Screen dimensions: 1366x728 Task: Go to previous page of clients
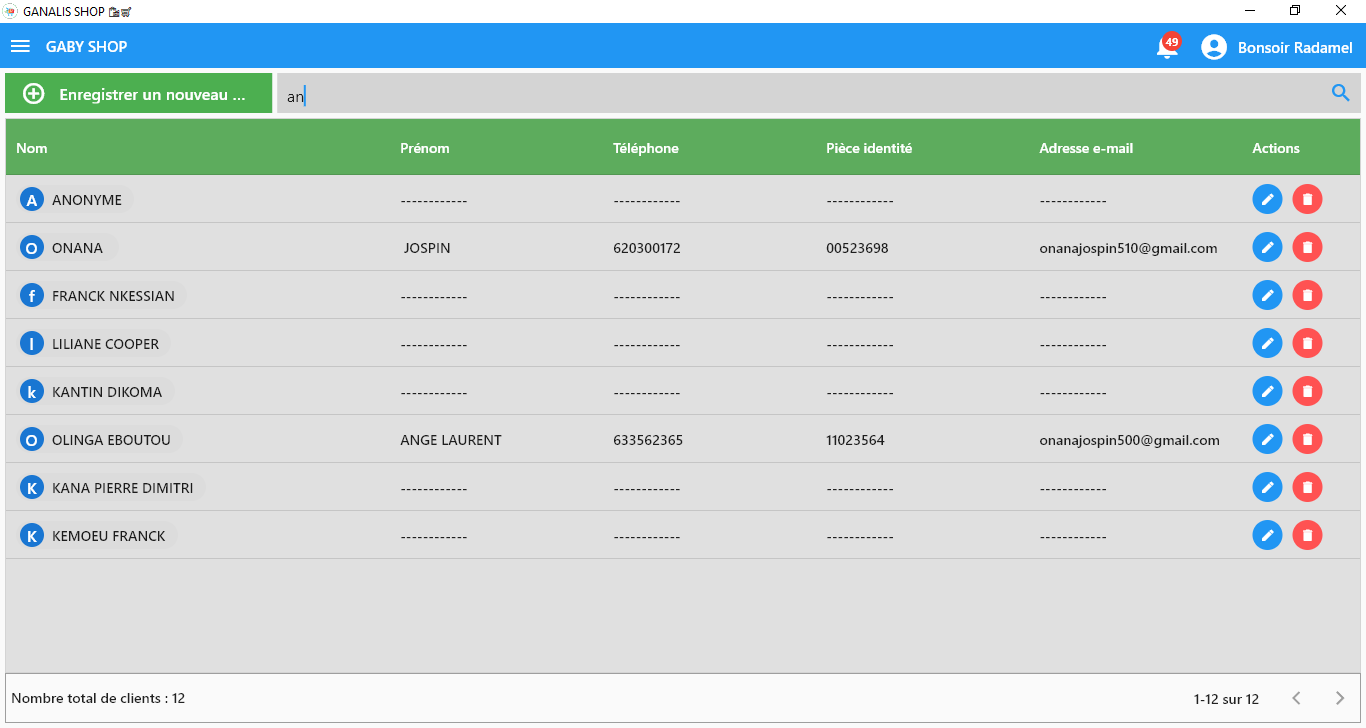tap(1296, 698)
